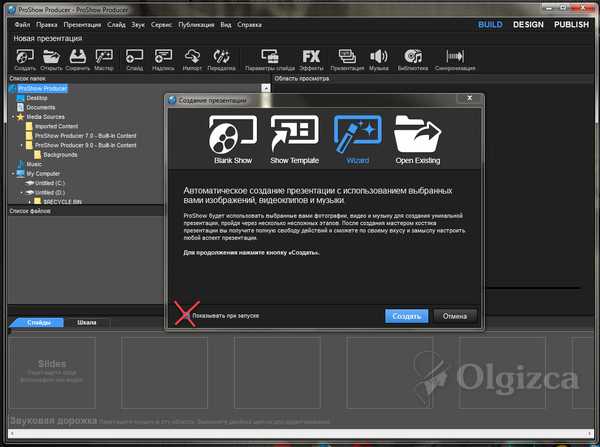600x447 pixels.
Task: Expand the $RECYCLE.BIN folder node
Action: click(x=30, y=201)
